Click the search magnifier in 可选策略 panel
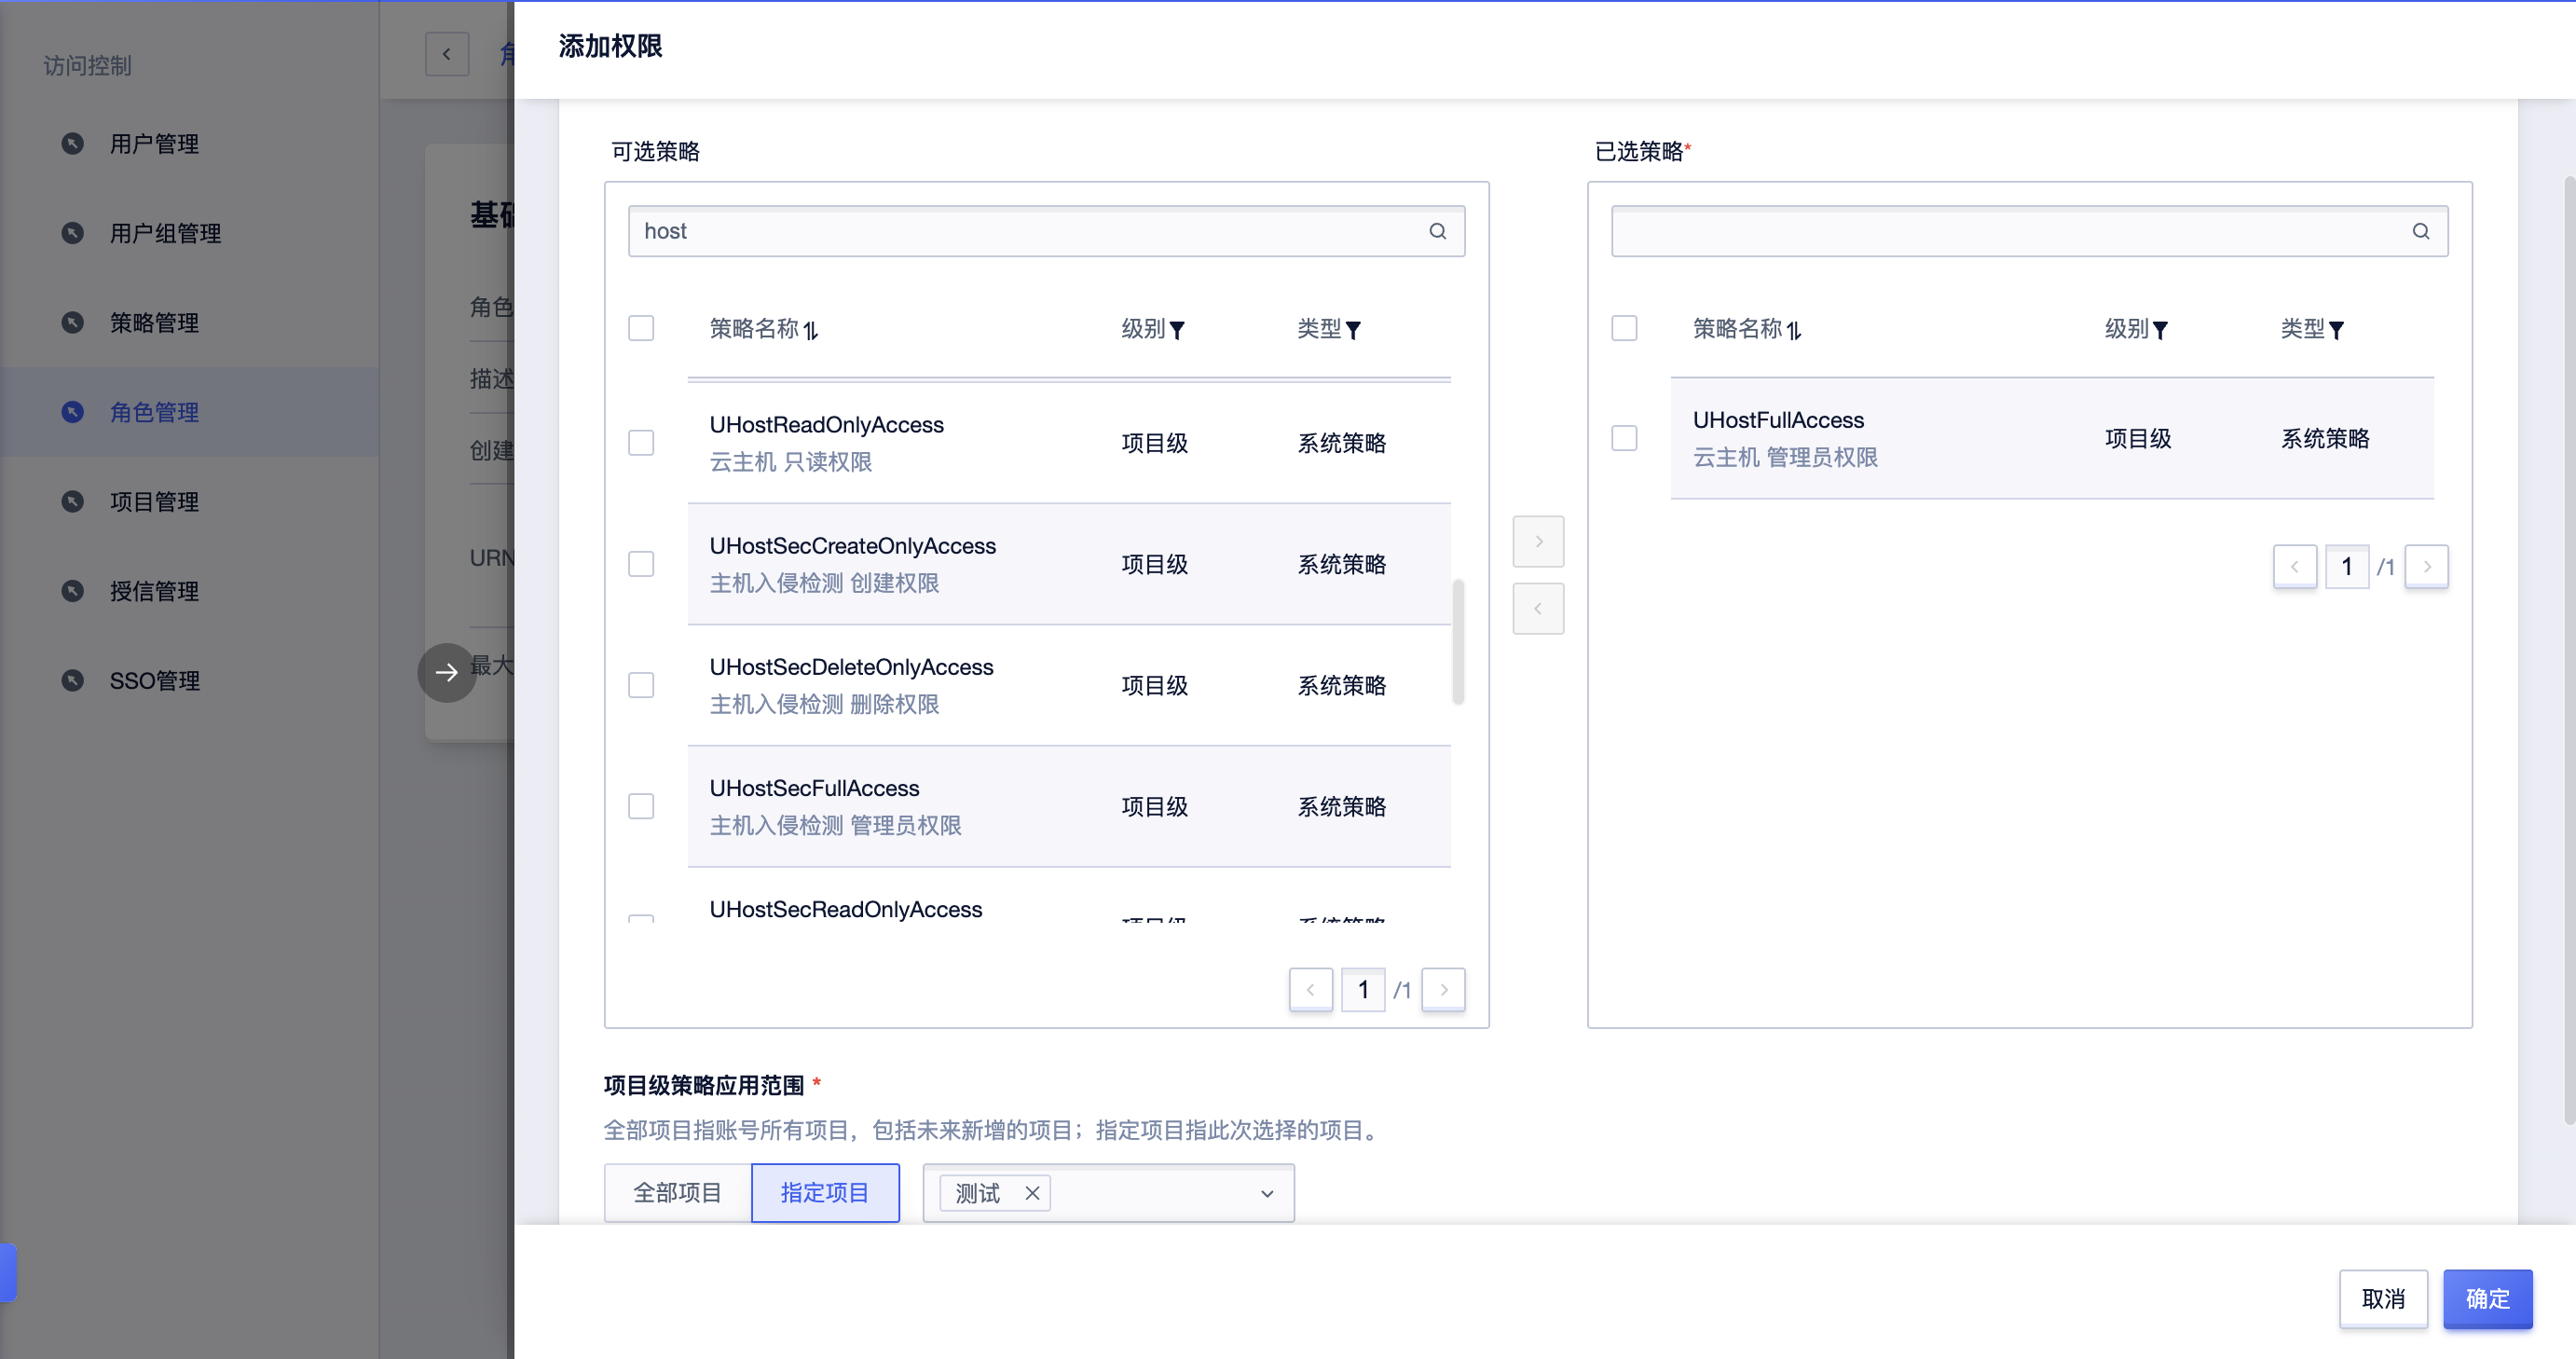The width and height of the screenshot is (2576, 1359). coord(1438,230)
